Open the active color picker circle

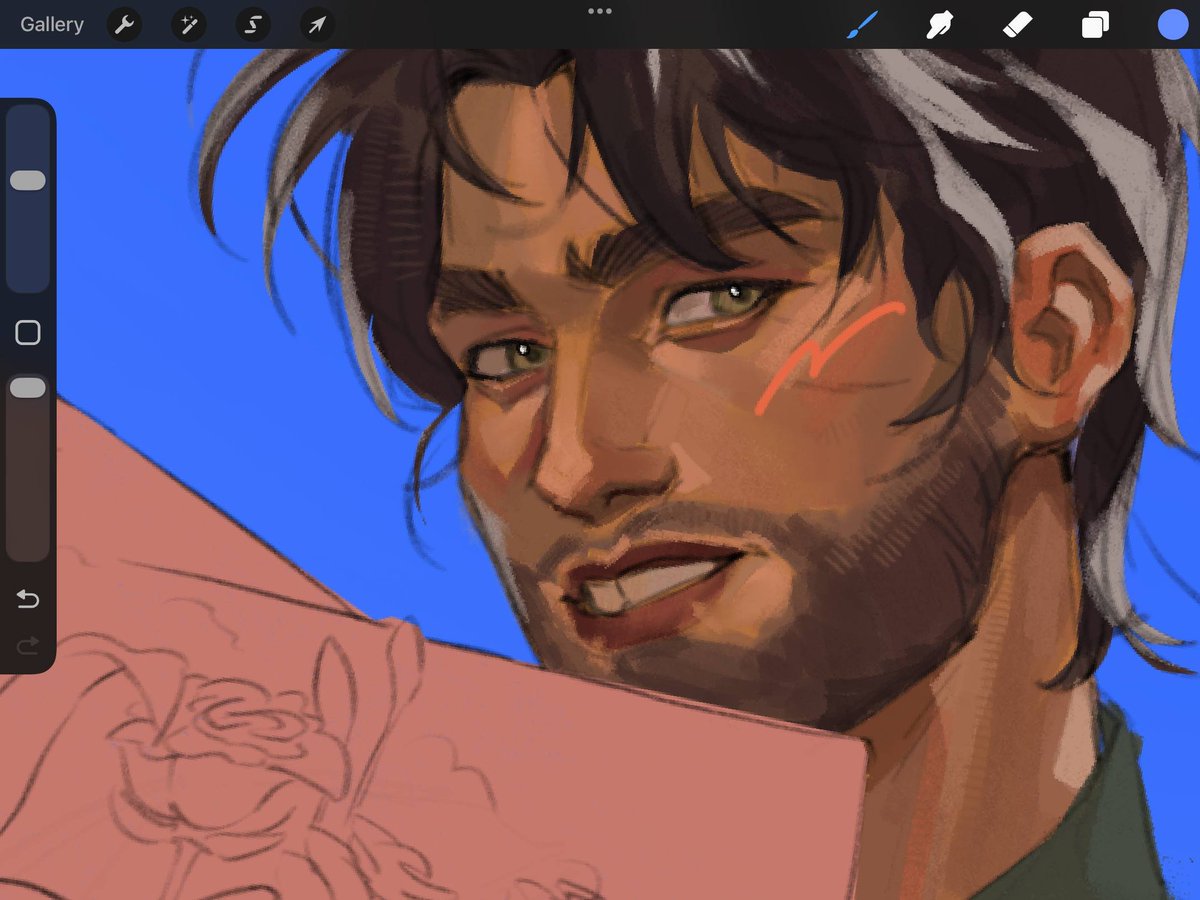(x=1173, y=24)
